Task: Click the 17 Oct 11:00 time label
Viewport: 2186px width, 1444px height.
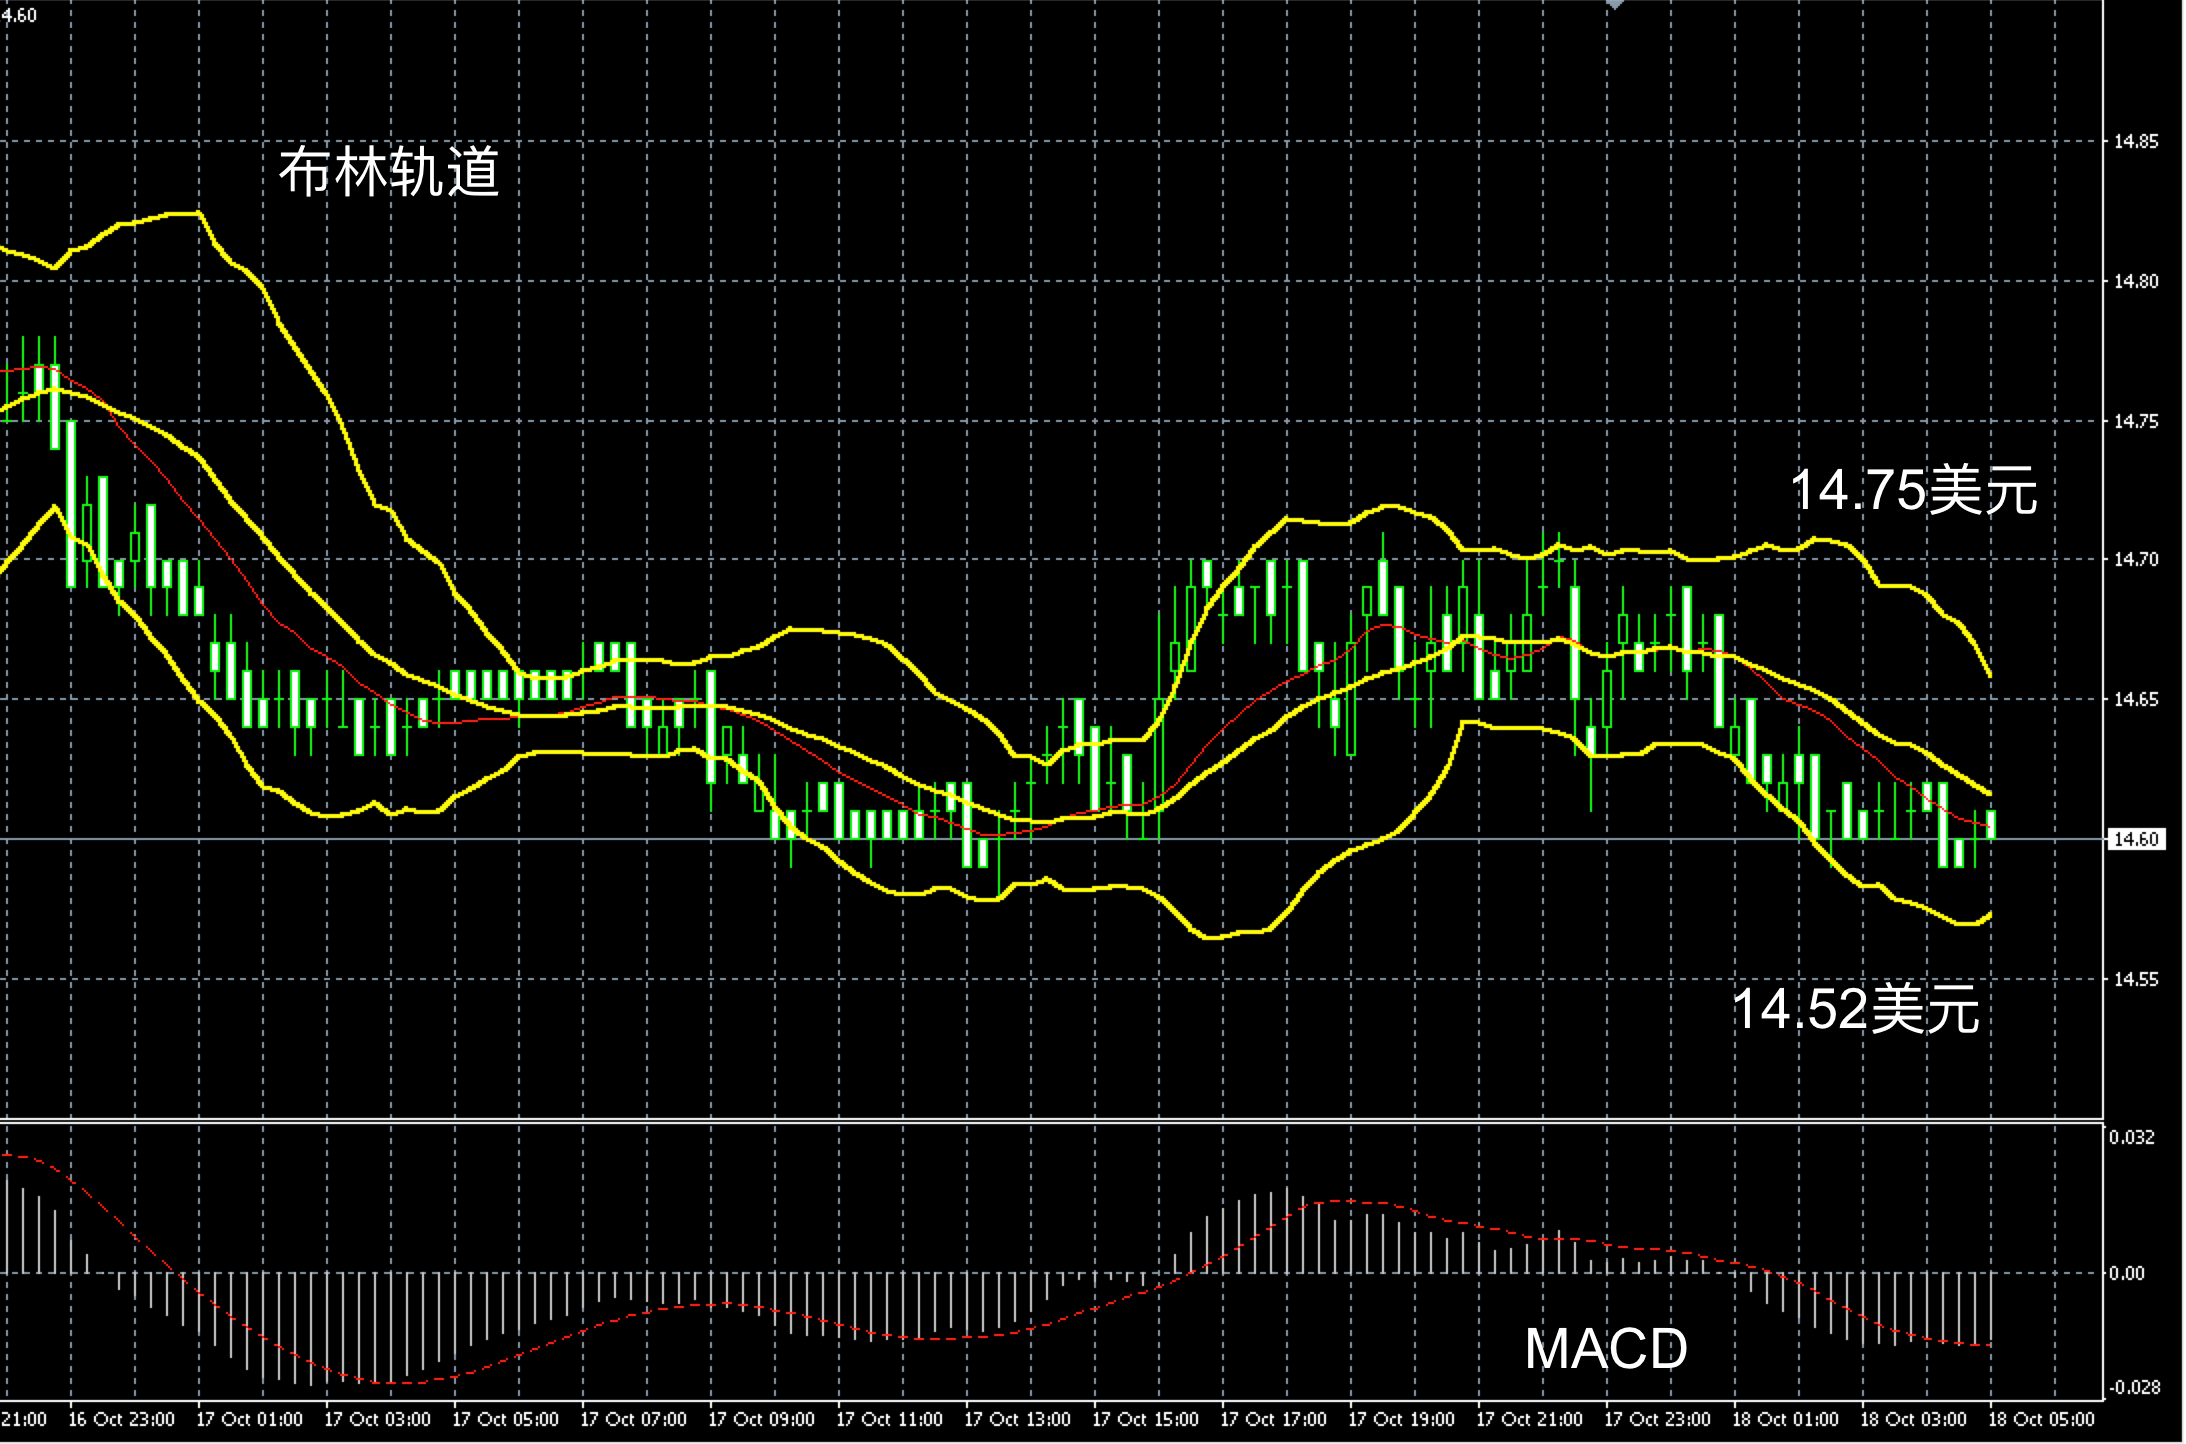Action: coord(889,1420)
